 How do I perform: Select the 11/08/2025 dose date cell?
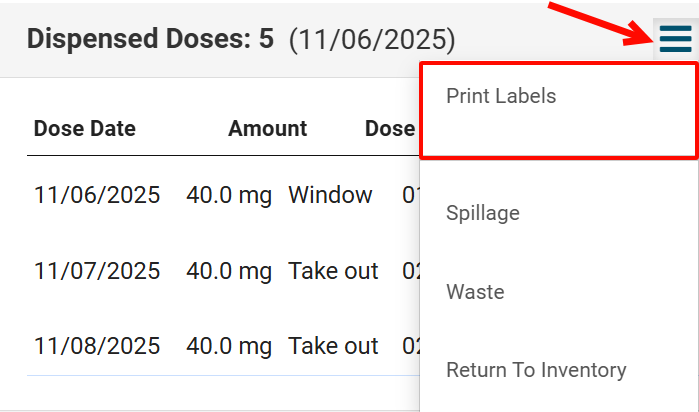pyautogui.click(x=97, y=346)
